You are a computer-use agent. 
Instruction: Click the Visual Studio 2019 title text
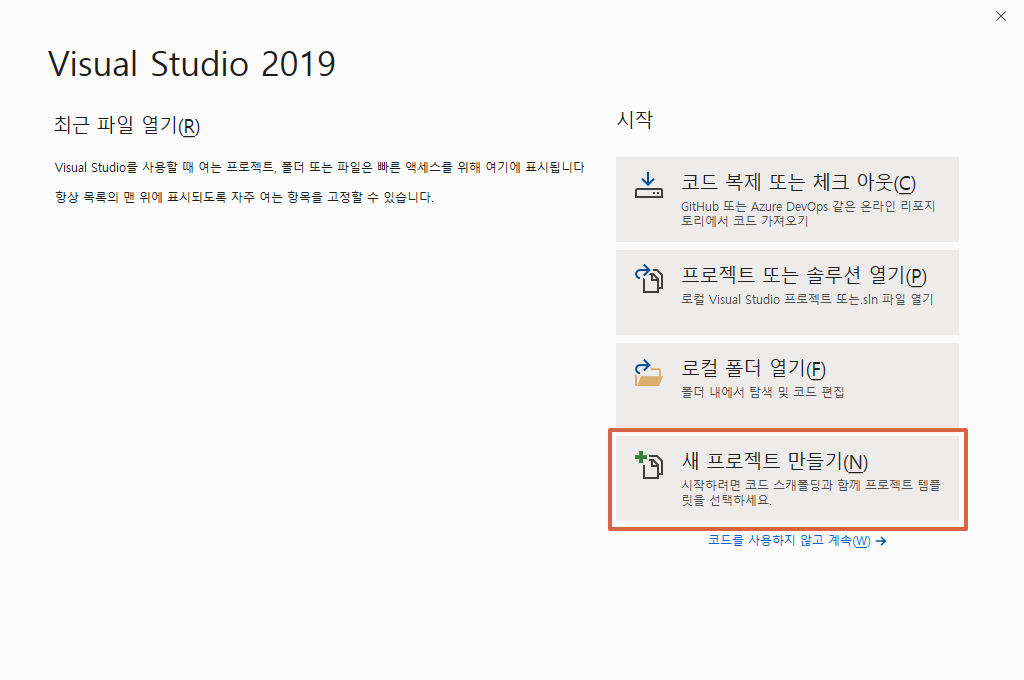point(192,64)
